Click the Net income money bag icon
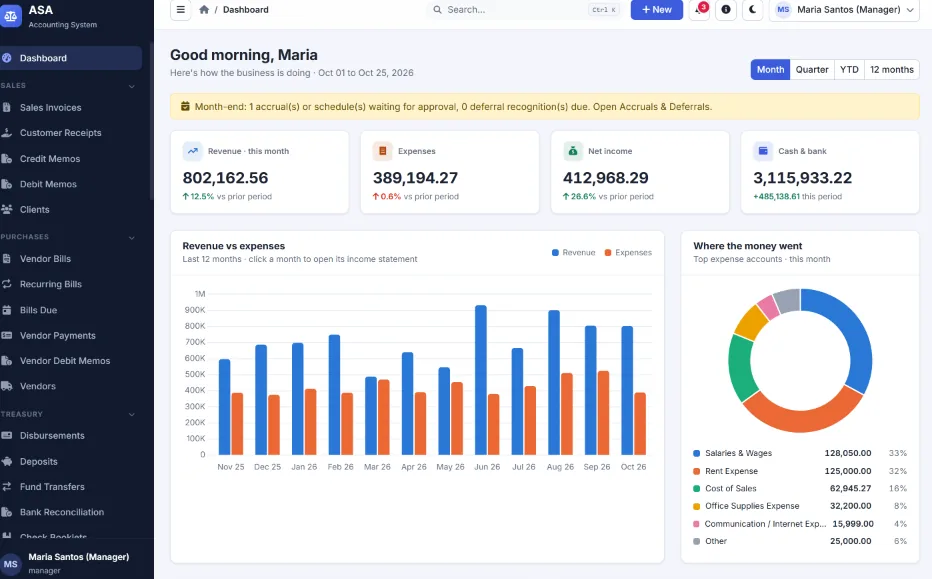 tap(573, 151)
